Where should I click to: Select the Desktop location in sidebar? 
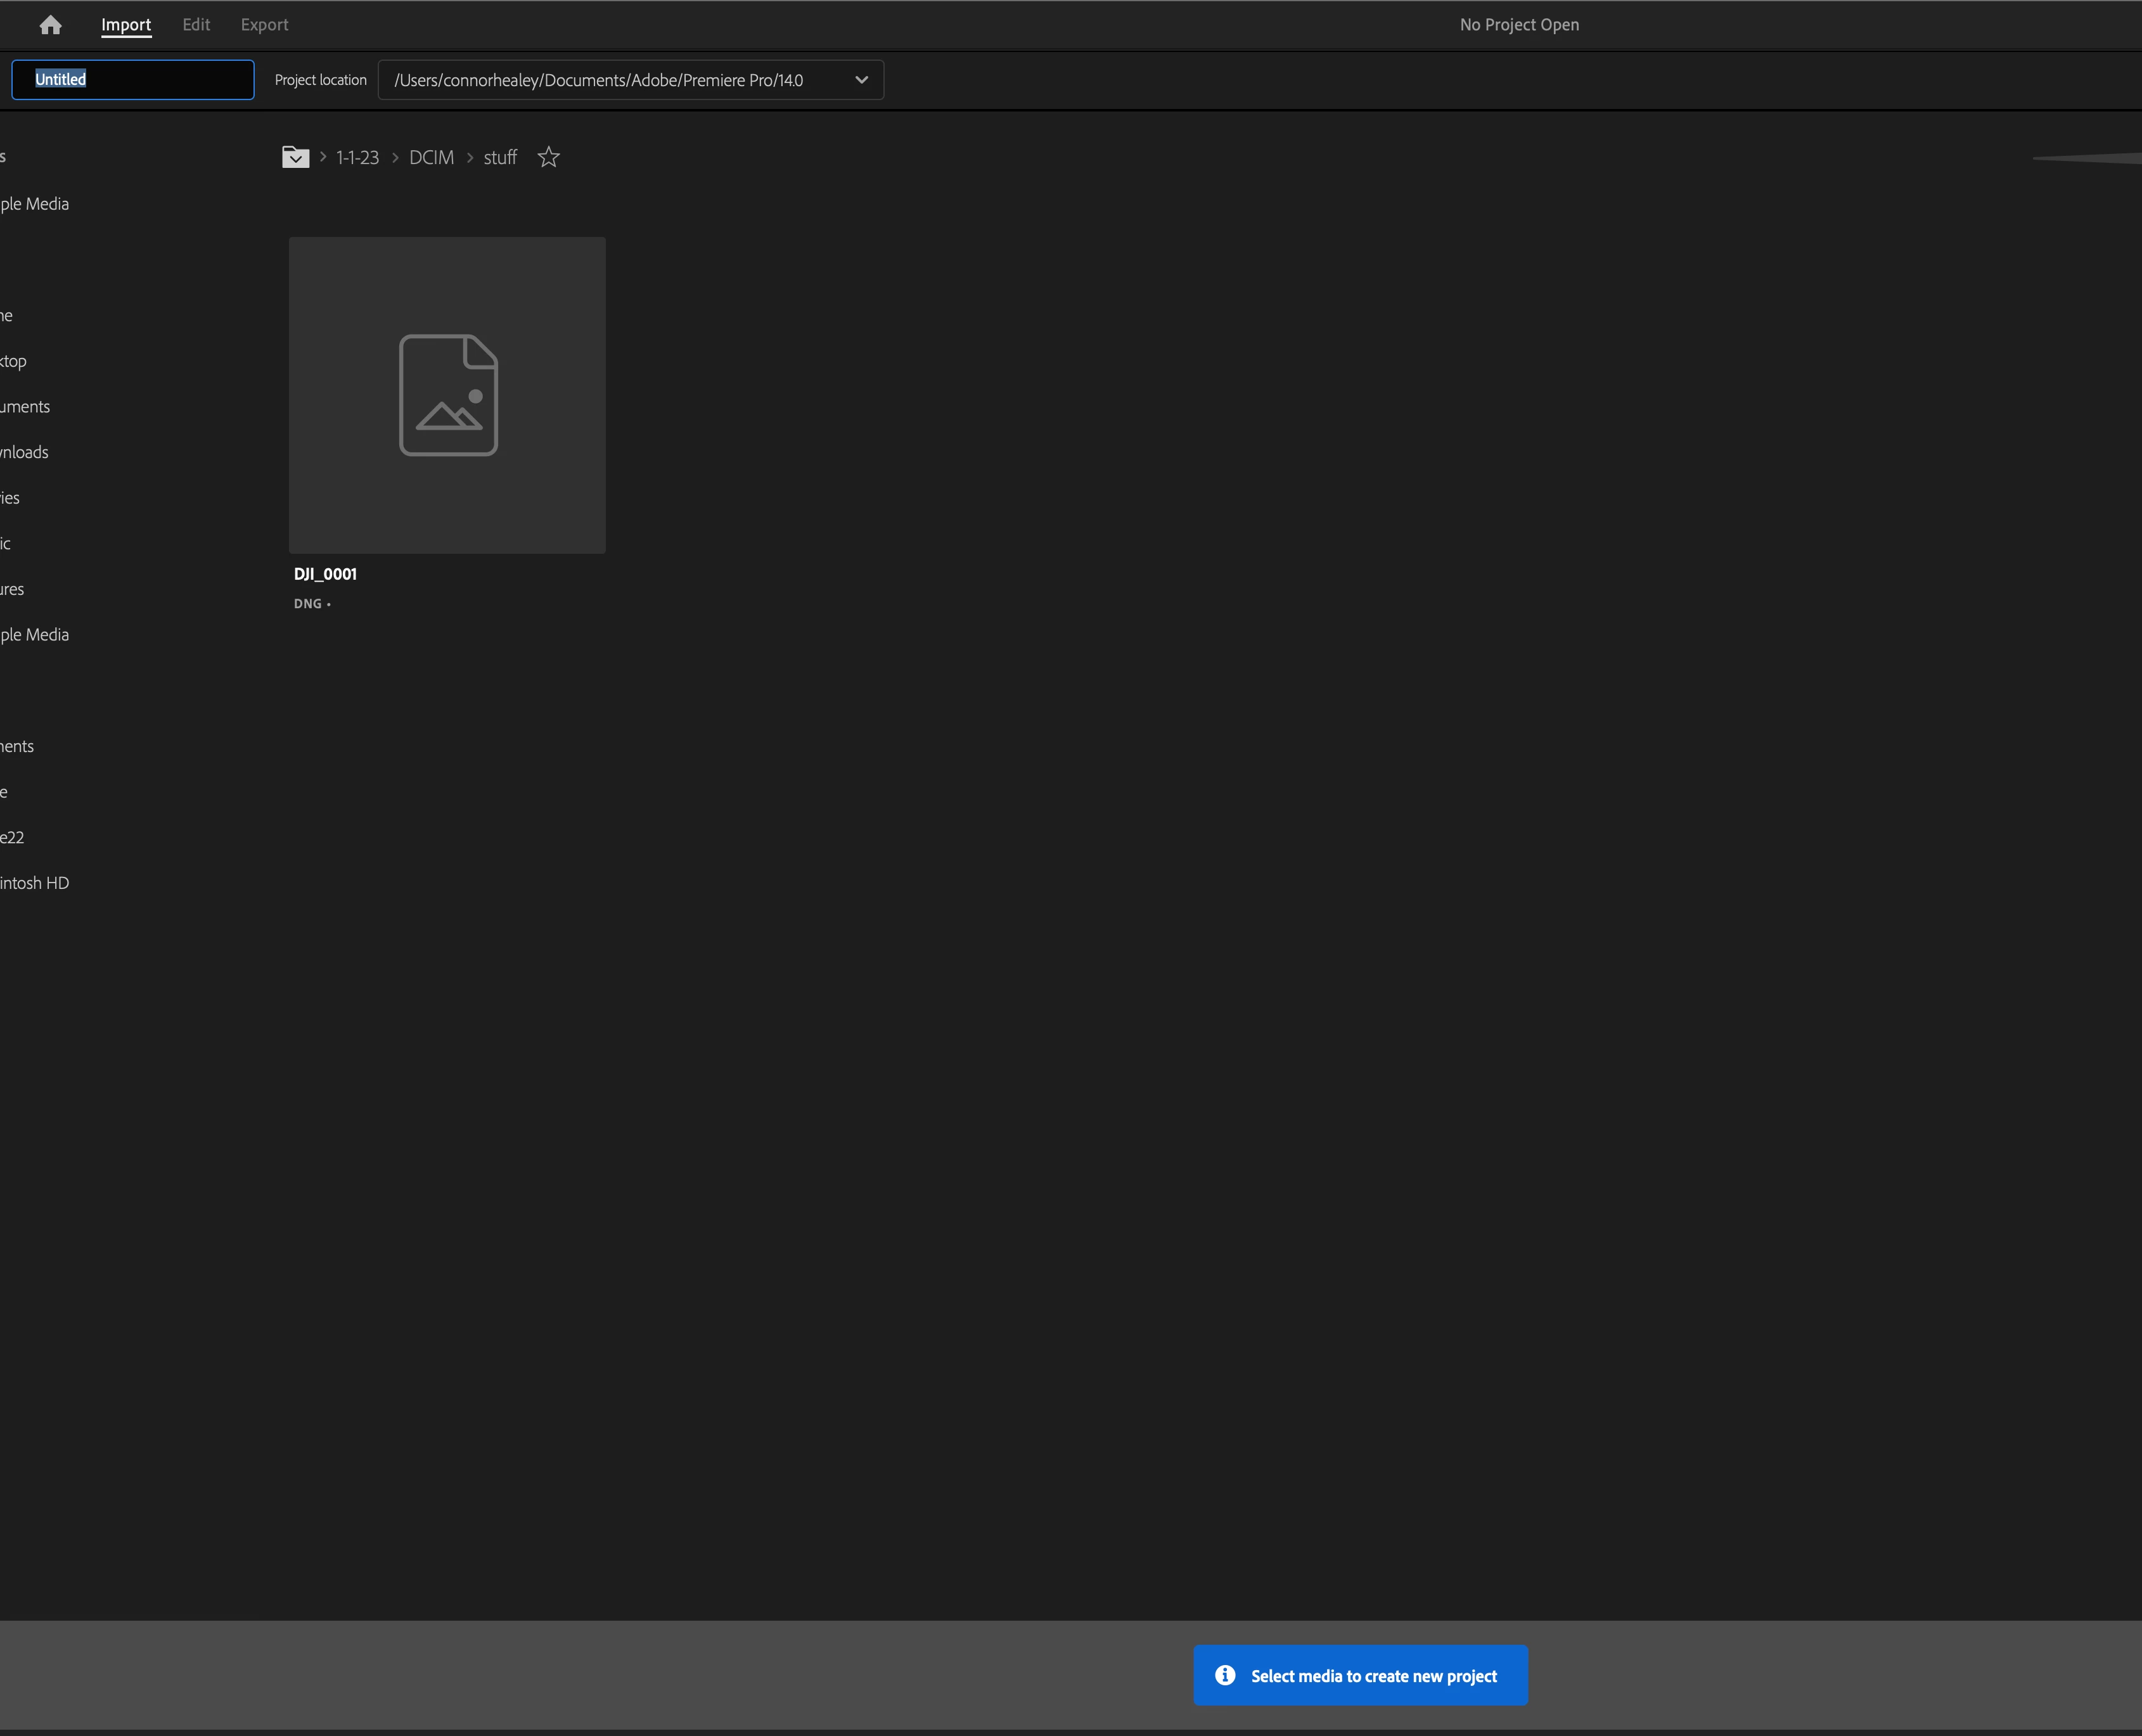pos(14,361)
